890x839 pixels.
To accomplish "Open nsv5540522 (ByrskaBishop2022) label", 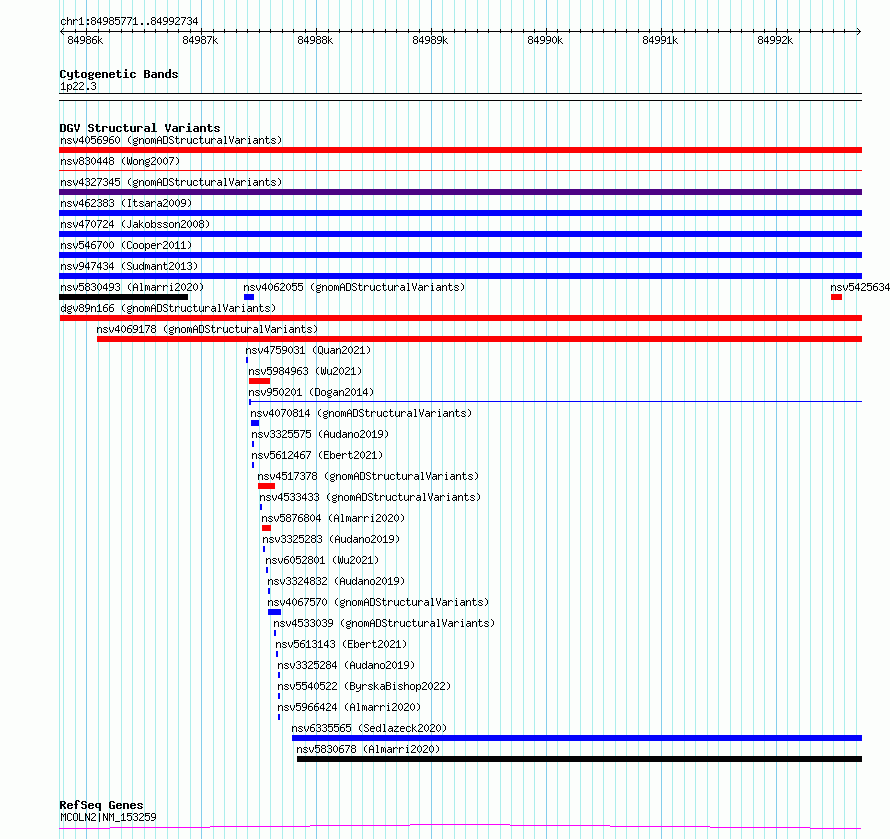I will pyautogui.click(x=364, y=686).
